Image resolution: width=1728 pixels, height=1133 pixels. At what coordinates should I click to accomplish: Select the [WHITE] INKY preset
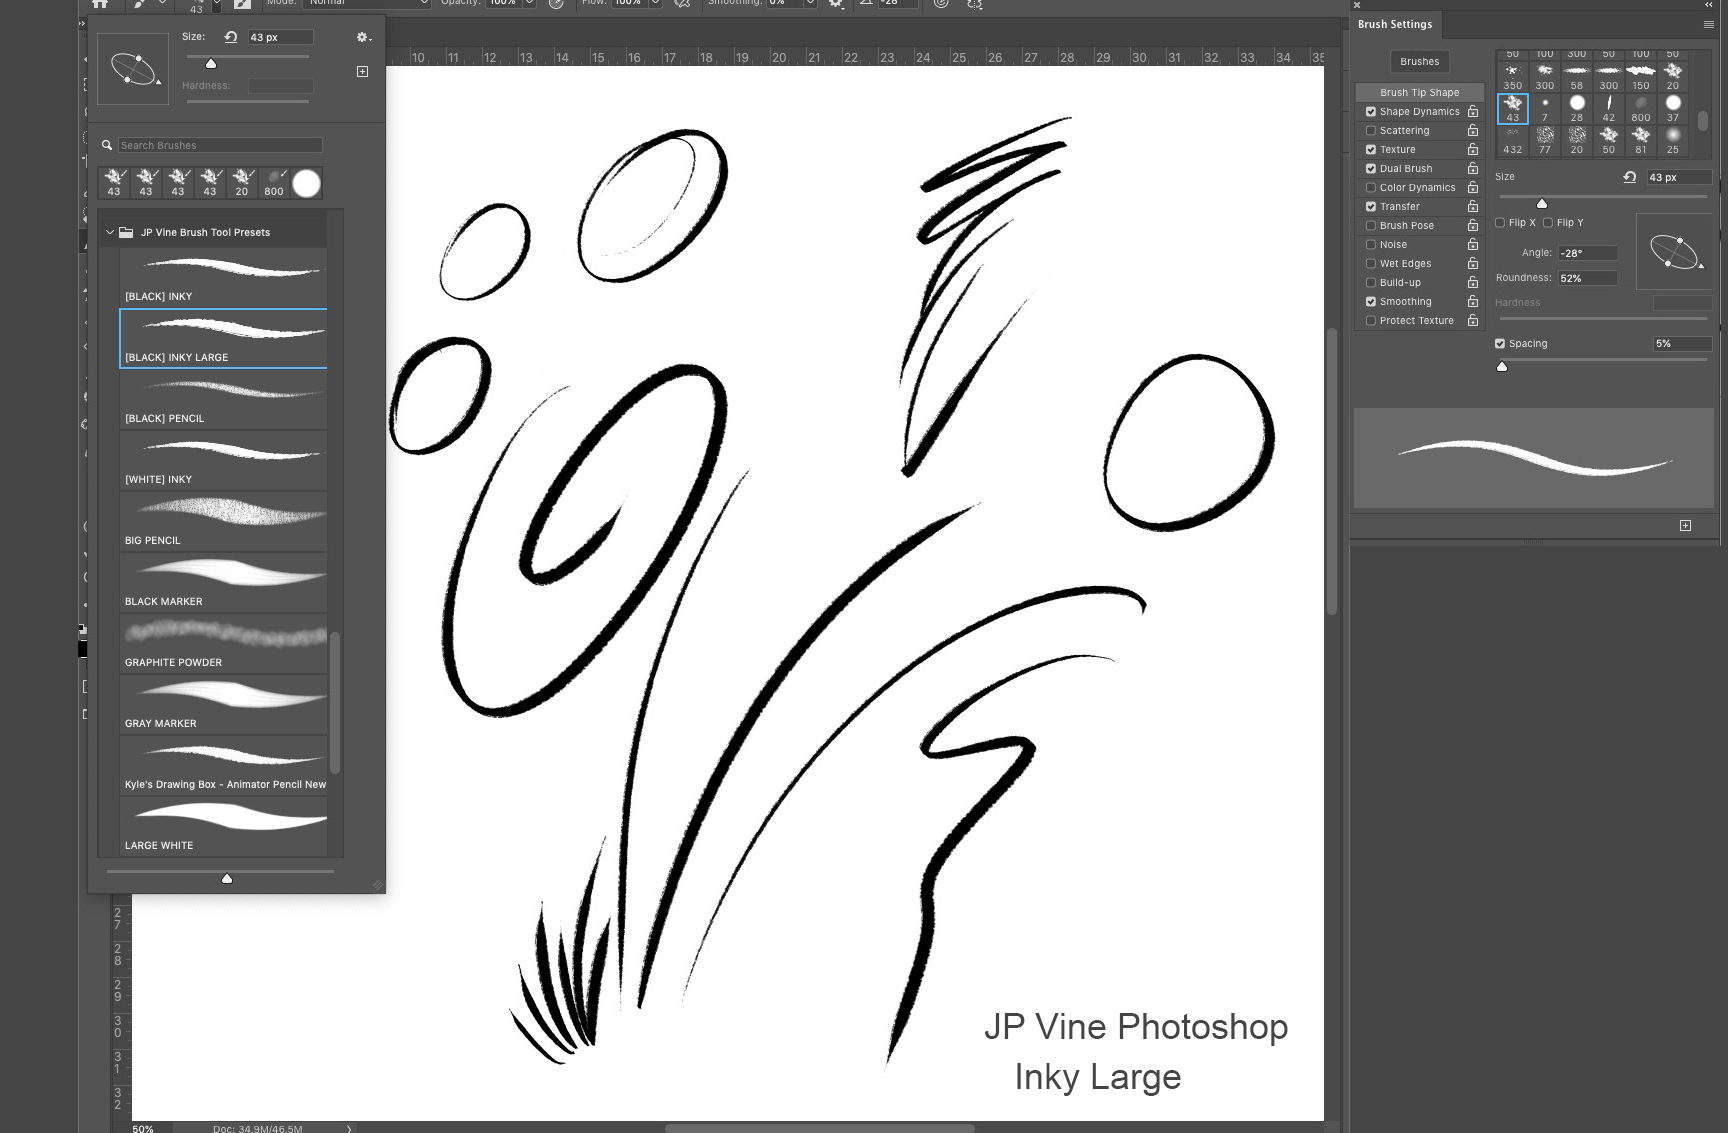click(223, 460)
